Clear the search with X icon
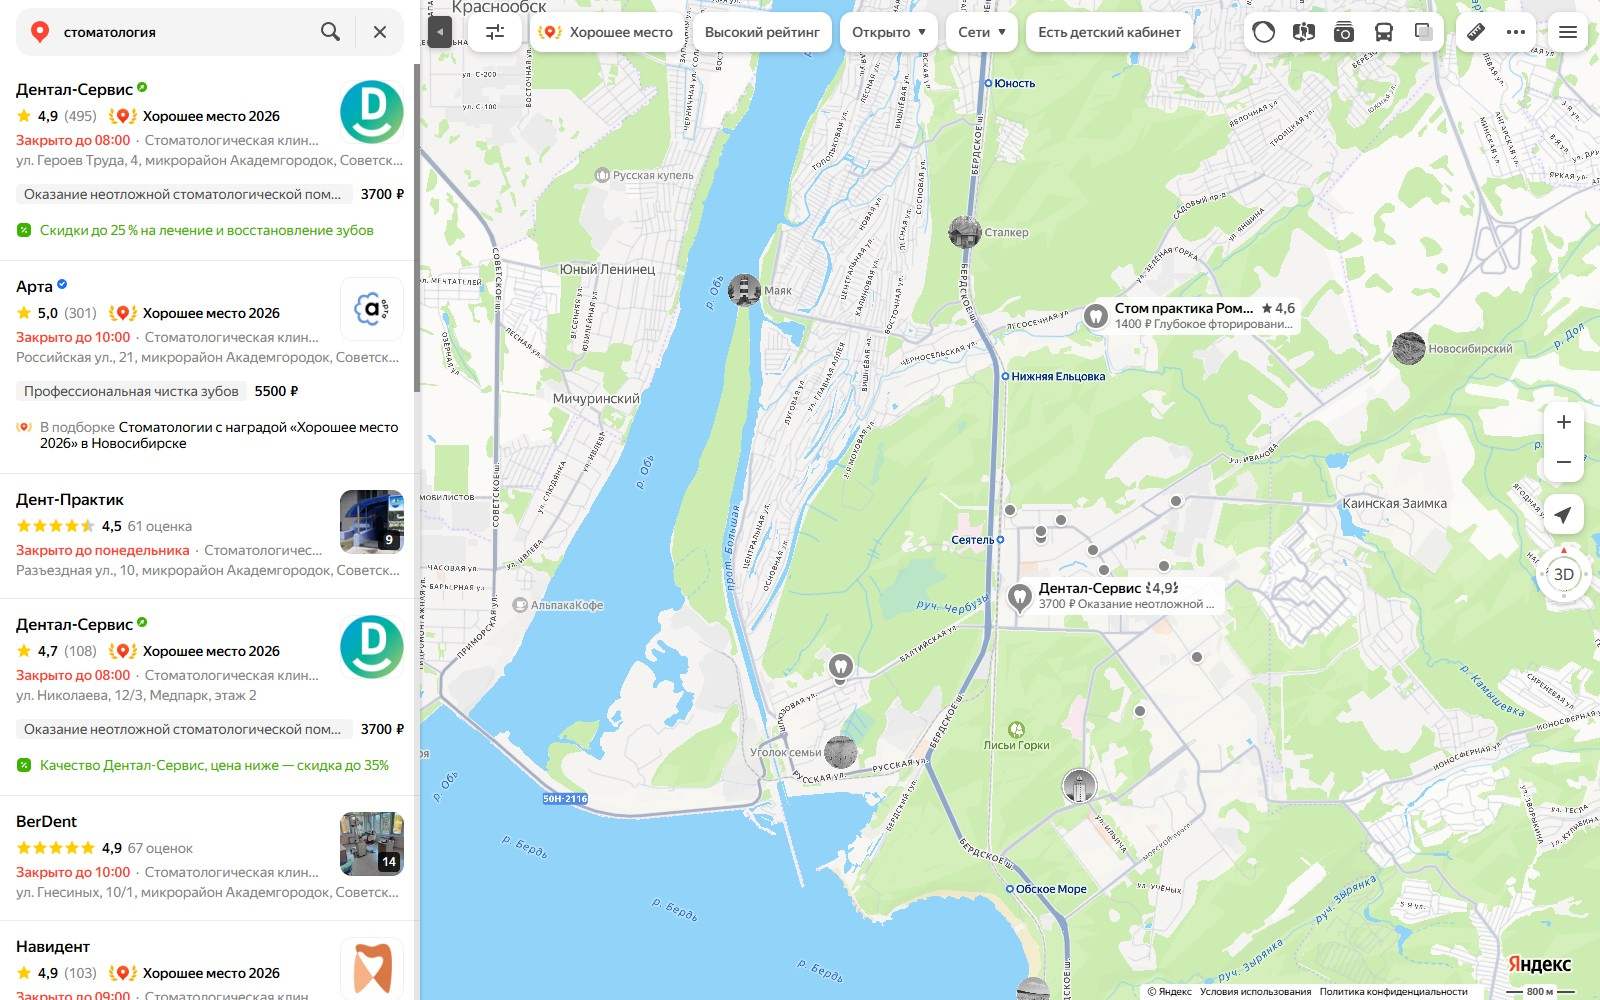1600x1000 pixels. coord(380,32)
